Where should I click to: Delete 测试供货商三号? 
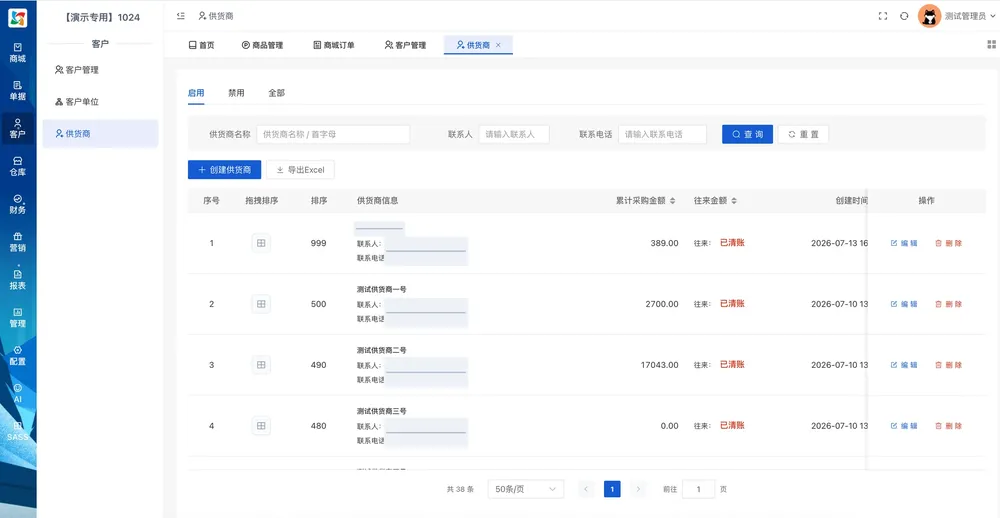(948, 426)
